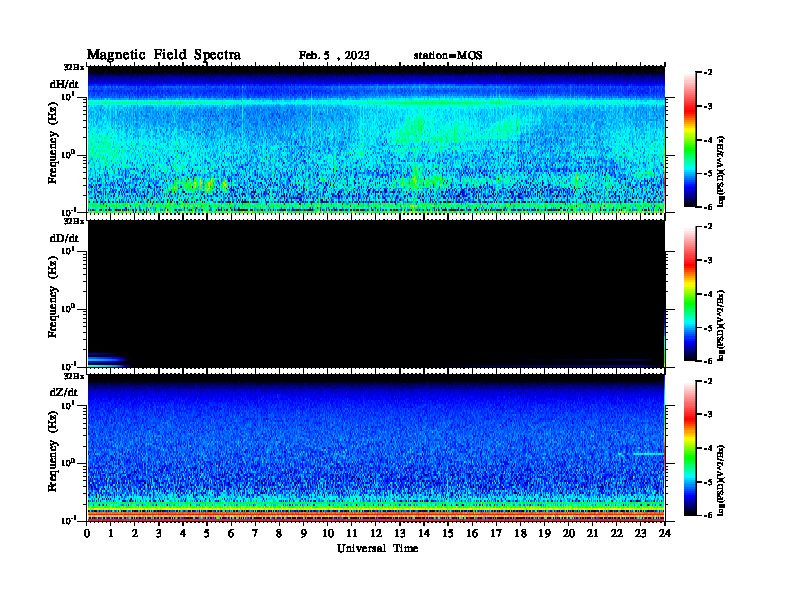Click the color scale bar beside dH/dt
This screenshot has width=792, height=612.
click(690, 139)
